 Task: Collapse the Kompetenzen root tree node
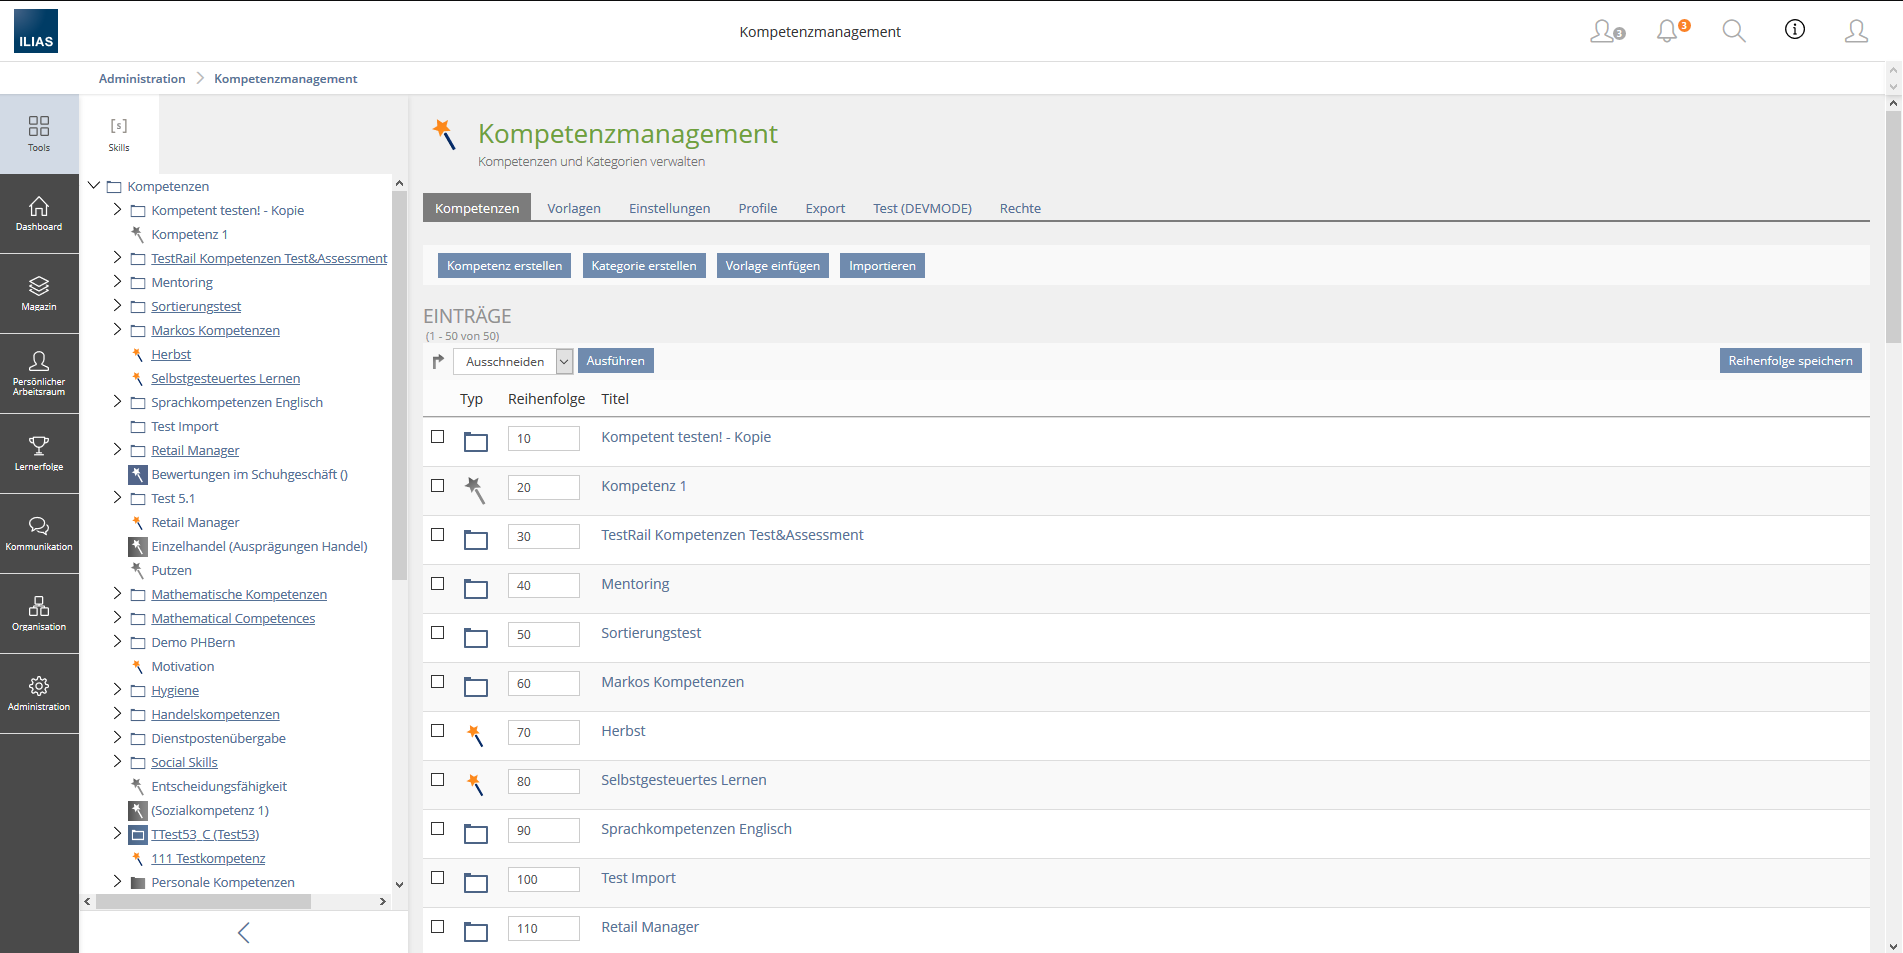(x=94, y=186)
